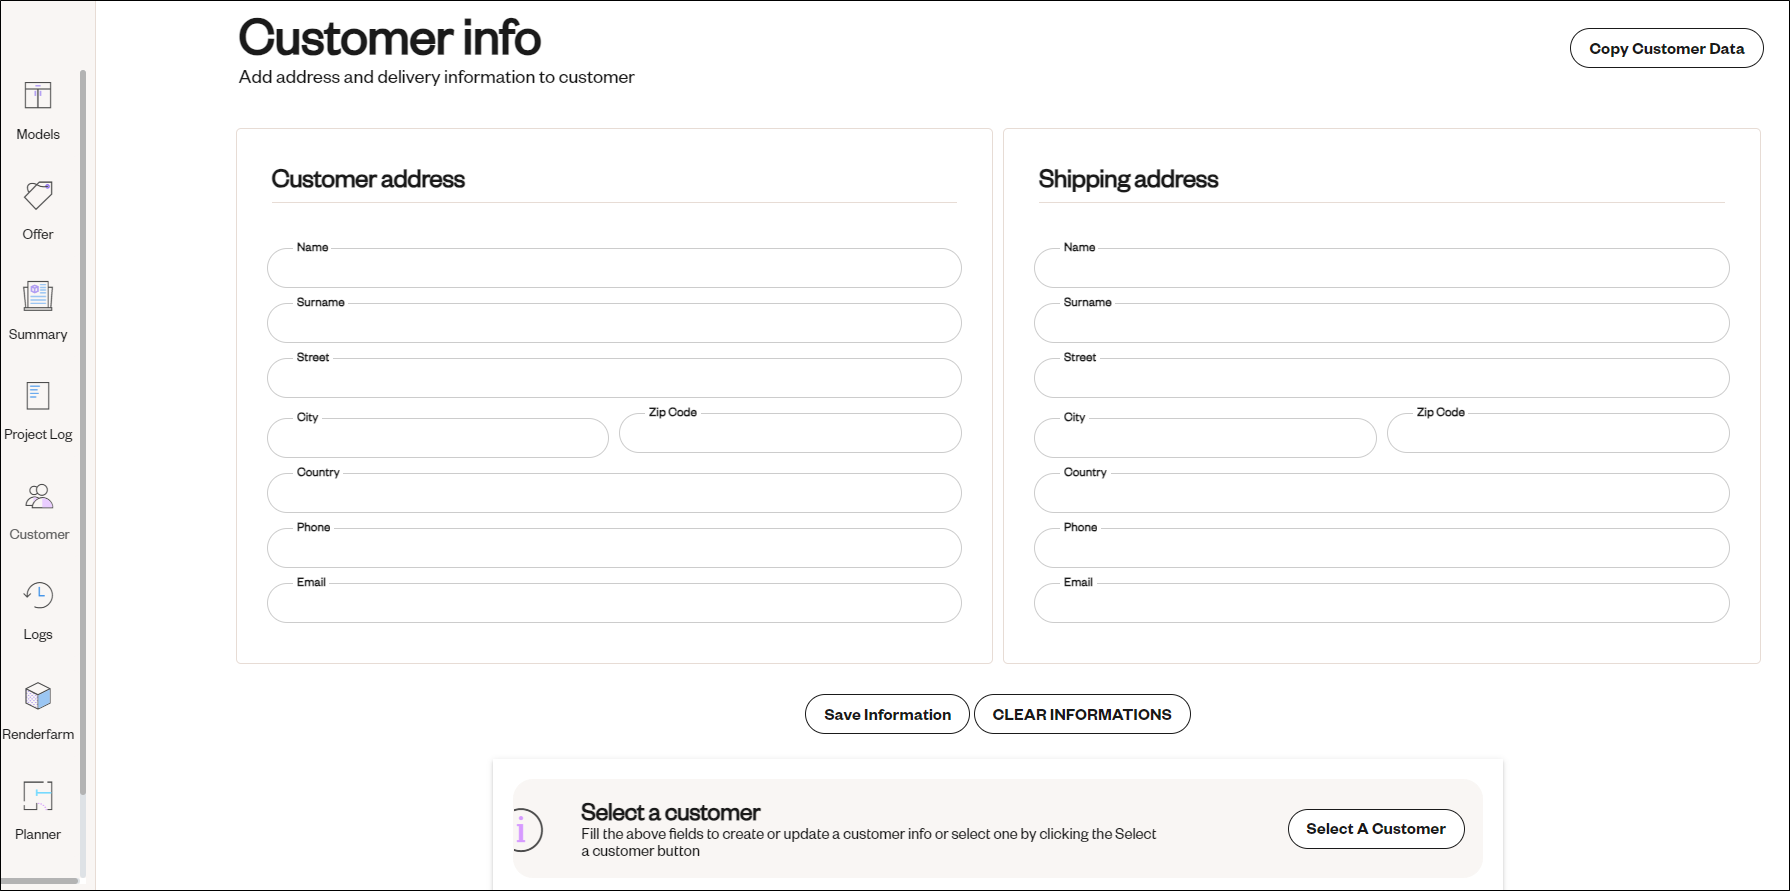Open the Planner floor plan icon
Screen dimensions: 1790x891
click(38, 796)
